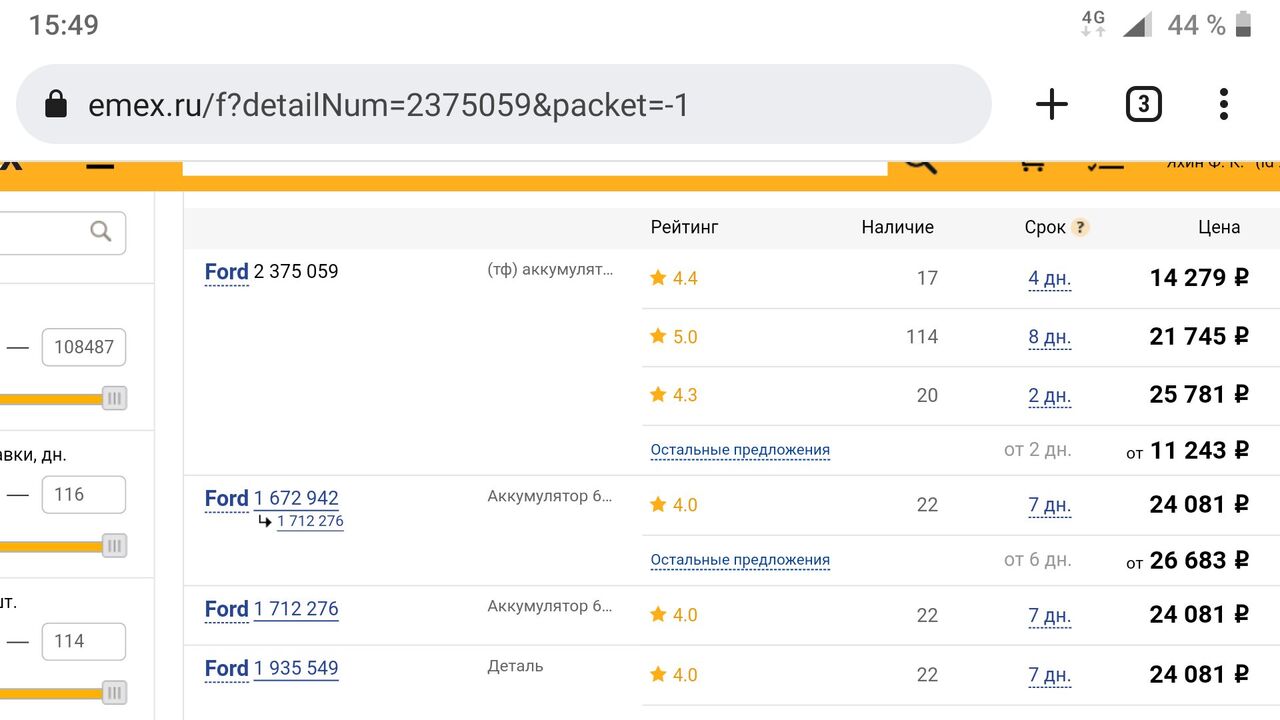Tap the star icon of the 4.4 rating
Screen dimensions: 1280x720
click(658, 277)
